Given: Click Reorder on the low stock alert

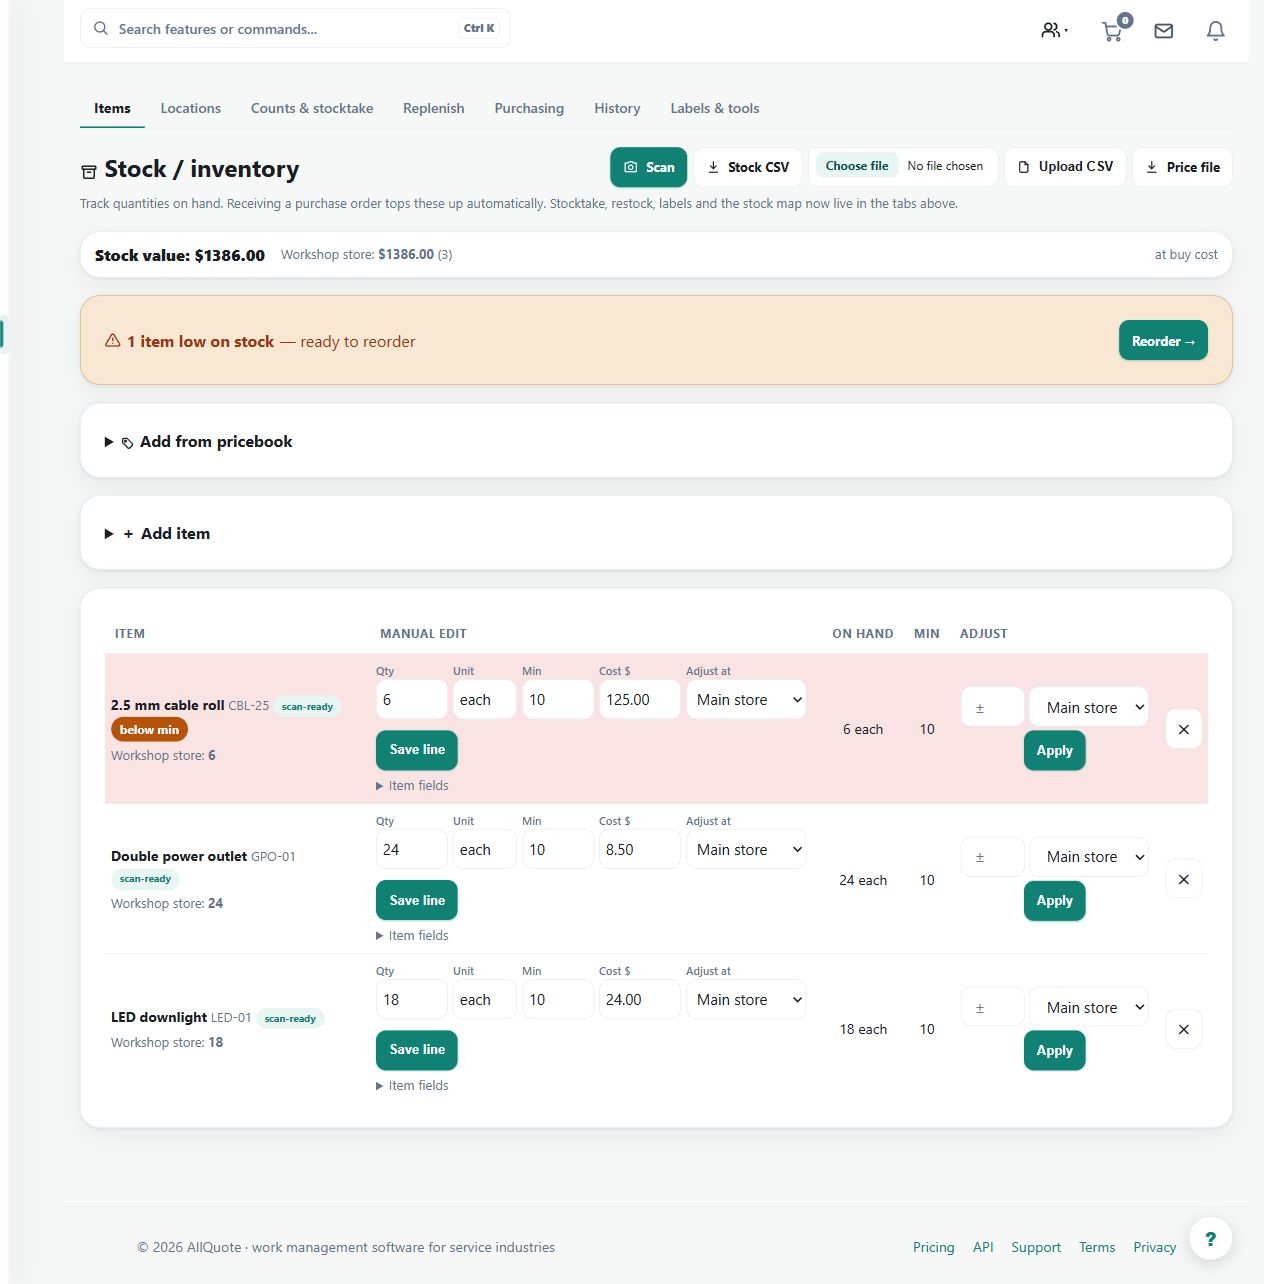Looking at the screenshot, I should tap(1163, 341).
